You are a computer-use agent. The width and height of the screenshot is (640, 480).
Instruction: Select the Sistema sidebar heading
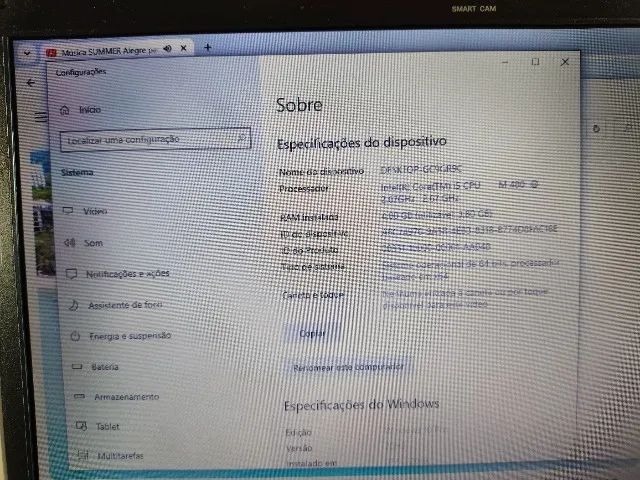pos(77,172)
